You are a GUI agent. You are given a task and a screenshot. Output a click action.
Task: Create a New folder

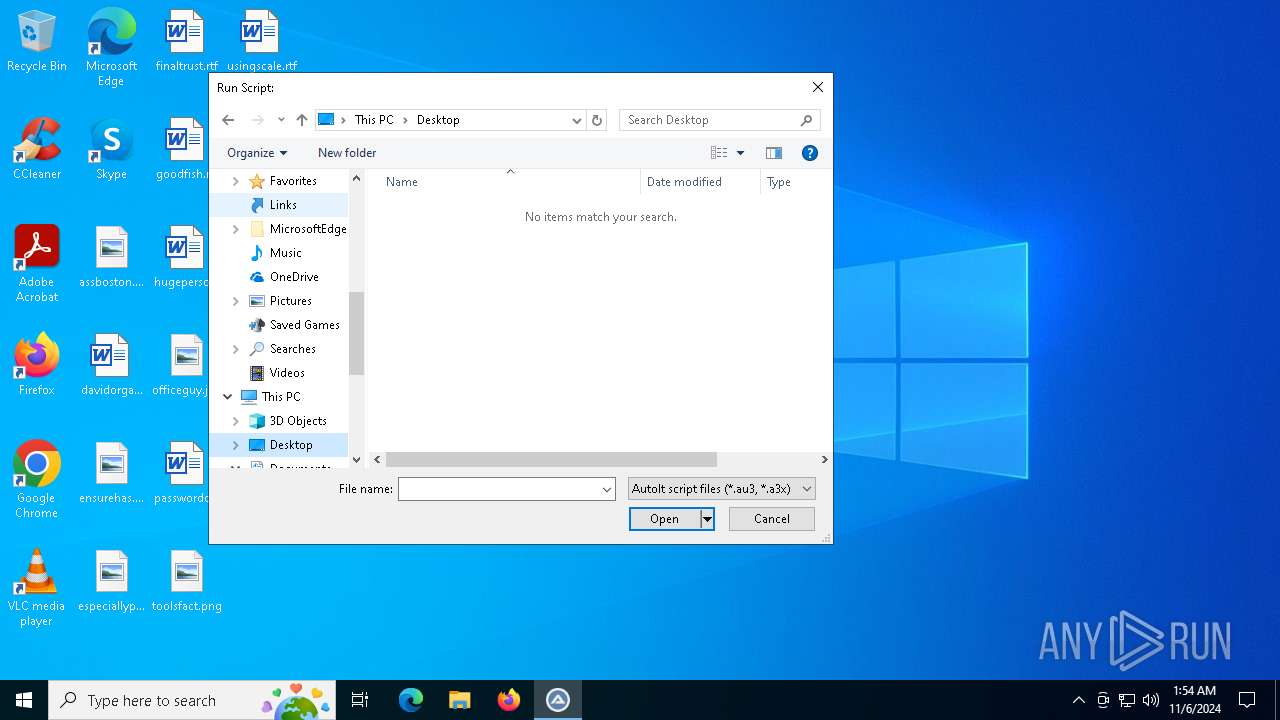tap(347, 153)
